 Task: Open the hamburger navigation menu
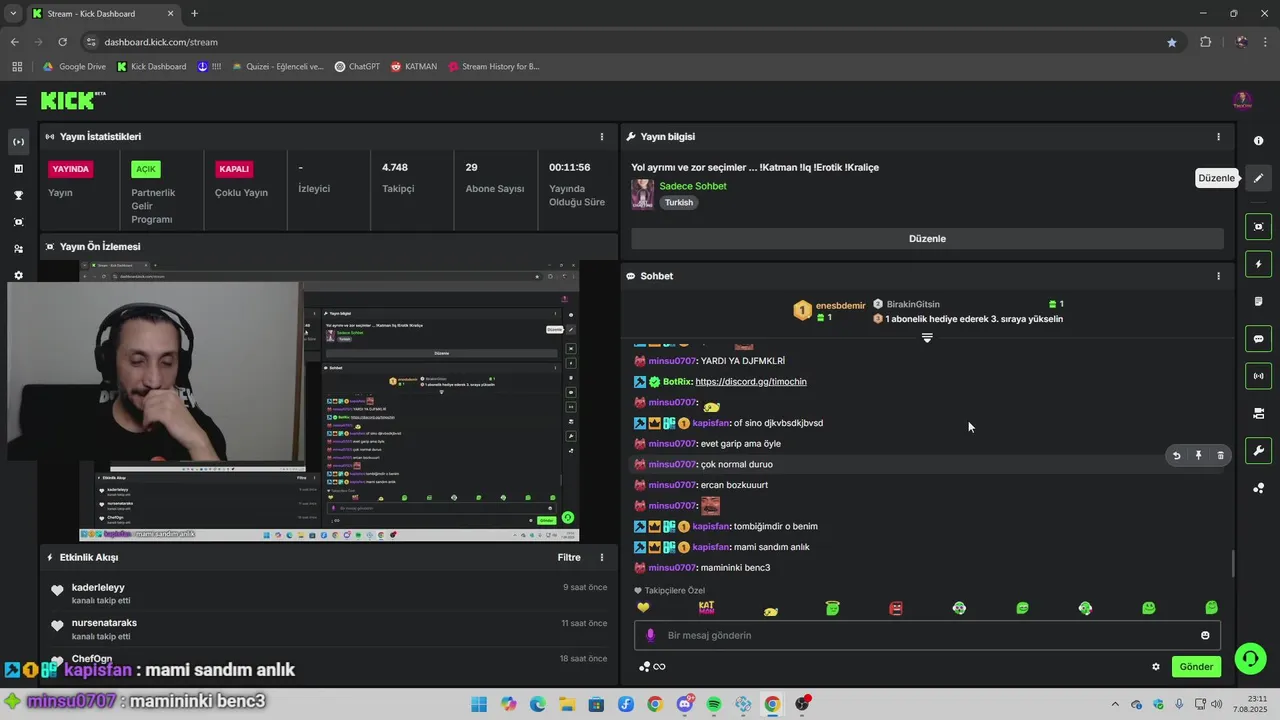(21, 100)
